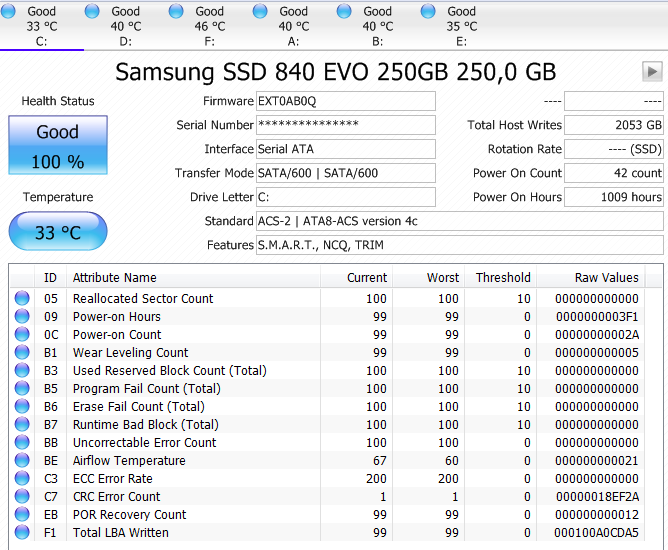Click status orb for ECC Error Rate

coord(22,478)
